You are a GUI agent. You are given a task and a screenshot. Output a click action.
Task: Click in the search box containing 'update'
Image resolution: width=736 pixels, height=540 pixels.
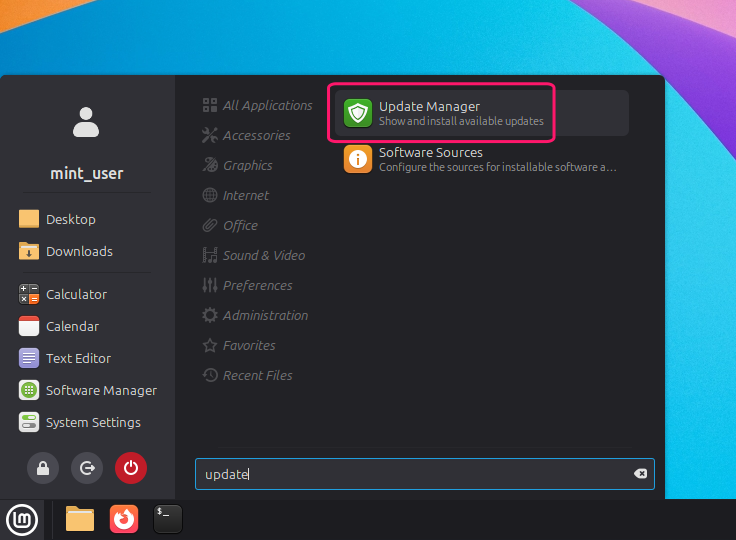click(424, 474)
